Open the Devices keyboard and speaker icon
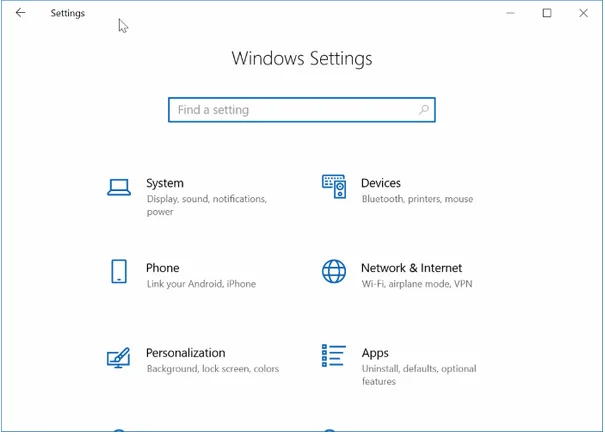Screen dimensions: 605x435 coord(334,186)
